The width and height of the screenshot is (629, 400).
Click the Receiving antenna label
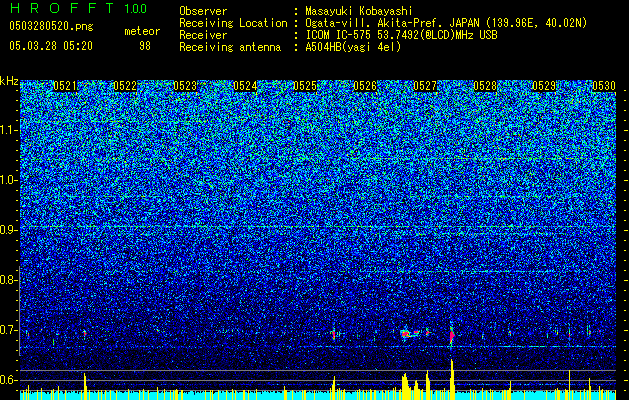point(230,47)
